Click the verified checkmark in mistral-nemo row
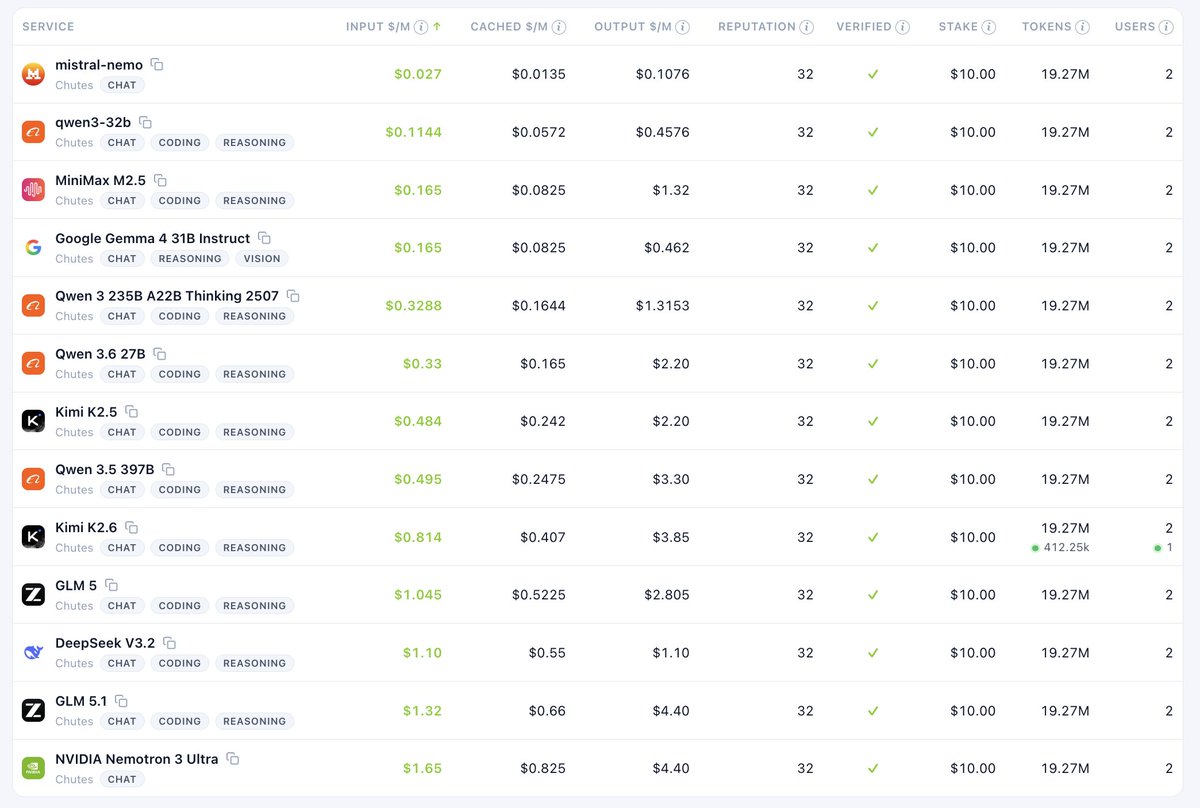 point(873,74)
